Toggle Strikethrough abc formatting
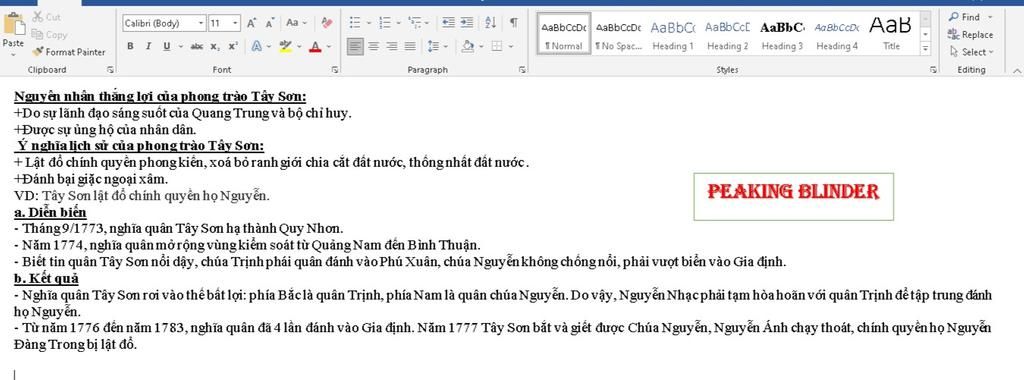Viewport: 1024px width, 380px height. point(197,46)
